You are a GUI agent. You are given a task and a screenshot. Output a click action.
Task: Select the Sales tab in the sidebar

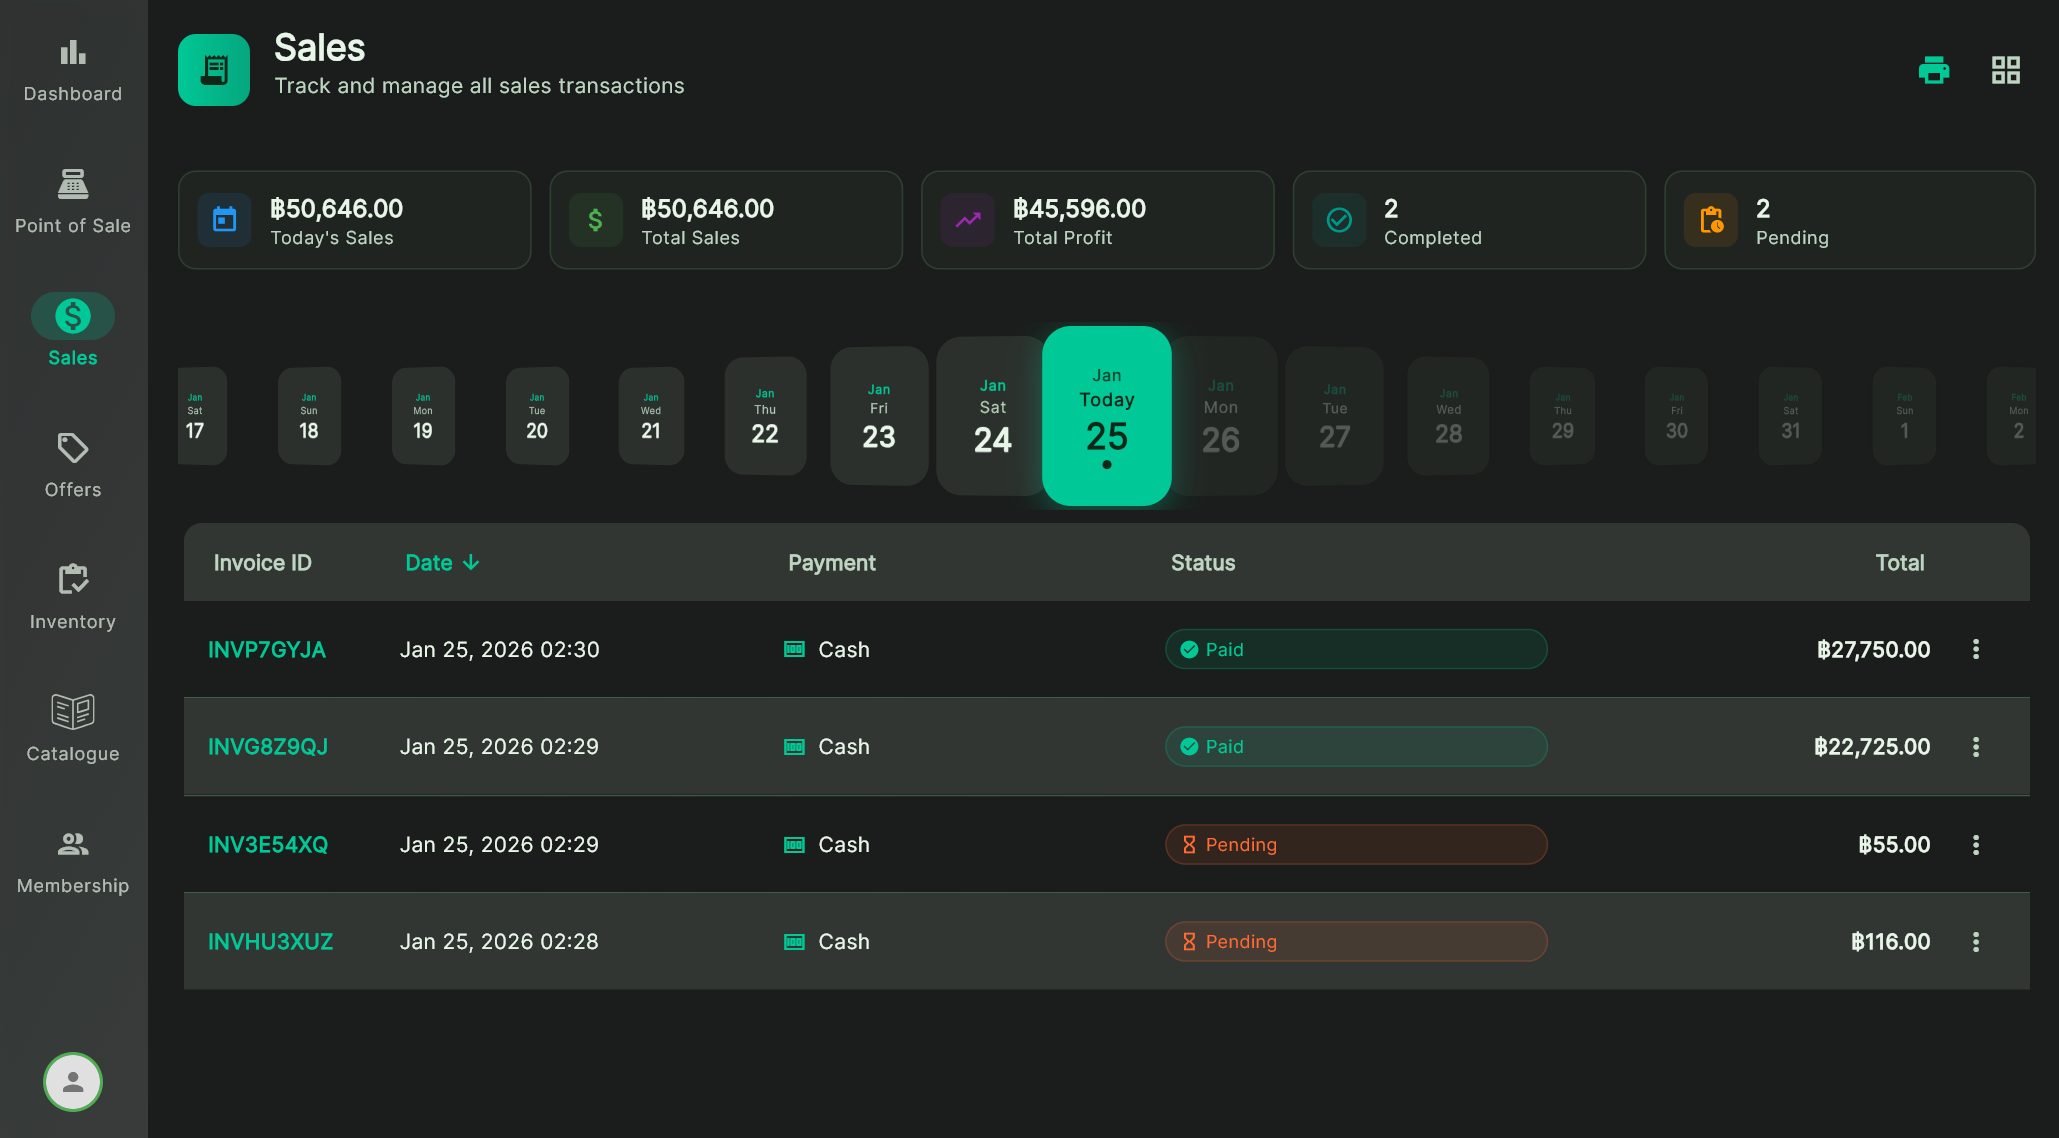point(72,328)
